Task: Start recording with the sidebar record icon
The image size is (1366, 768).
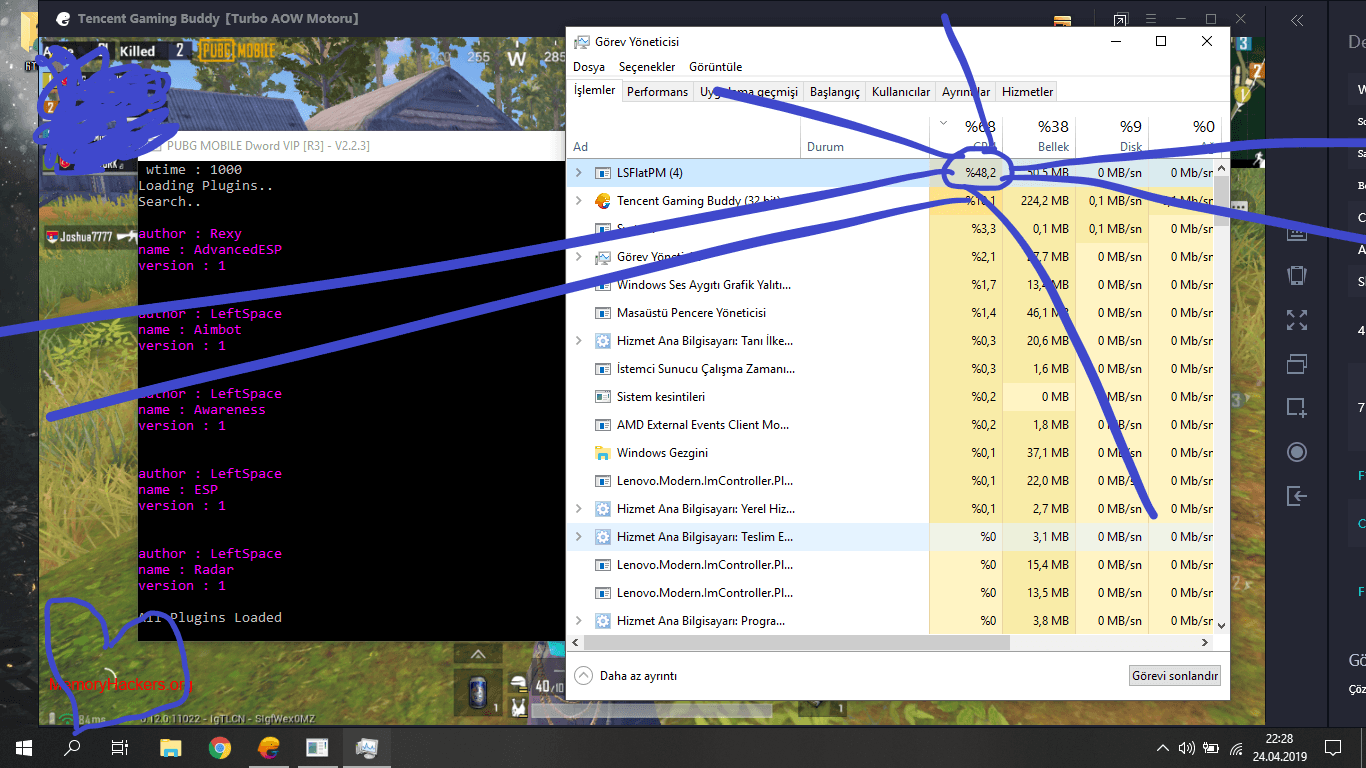Action: (1297, 451)
